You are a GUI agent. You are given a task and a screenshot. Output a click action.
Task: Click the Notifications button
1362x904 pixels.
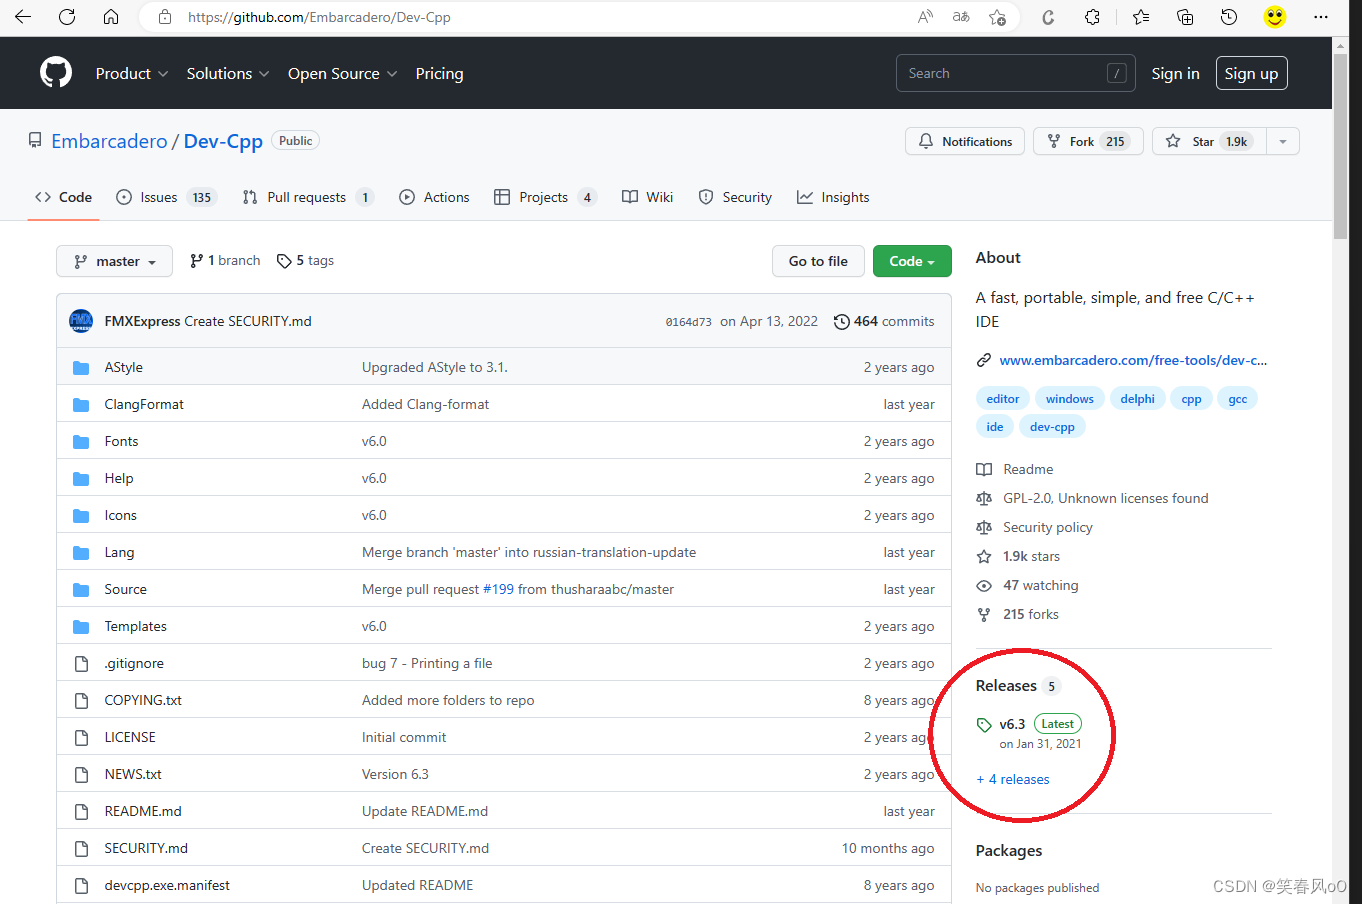point(965,141)
